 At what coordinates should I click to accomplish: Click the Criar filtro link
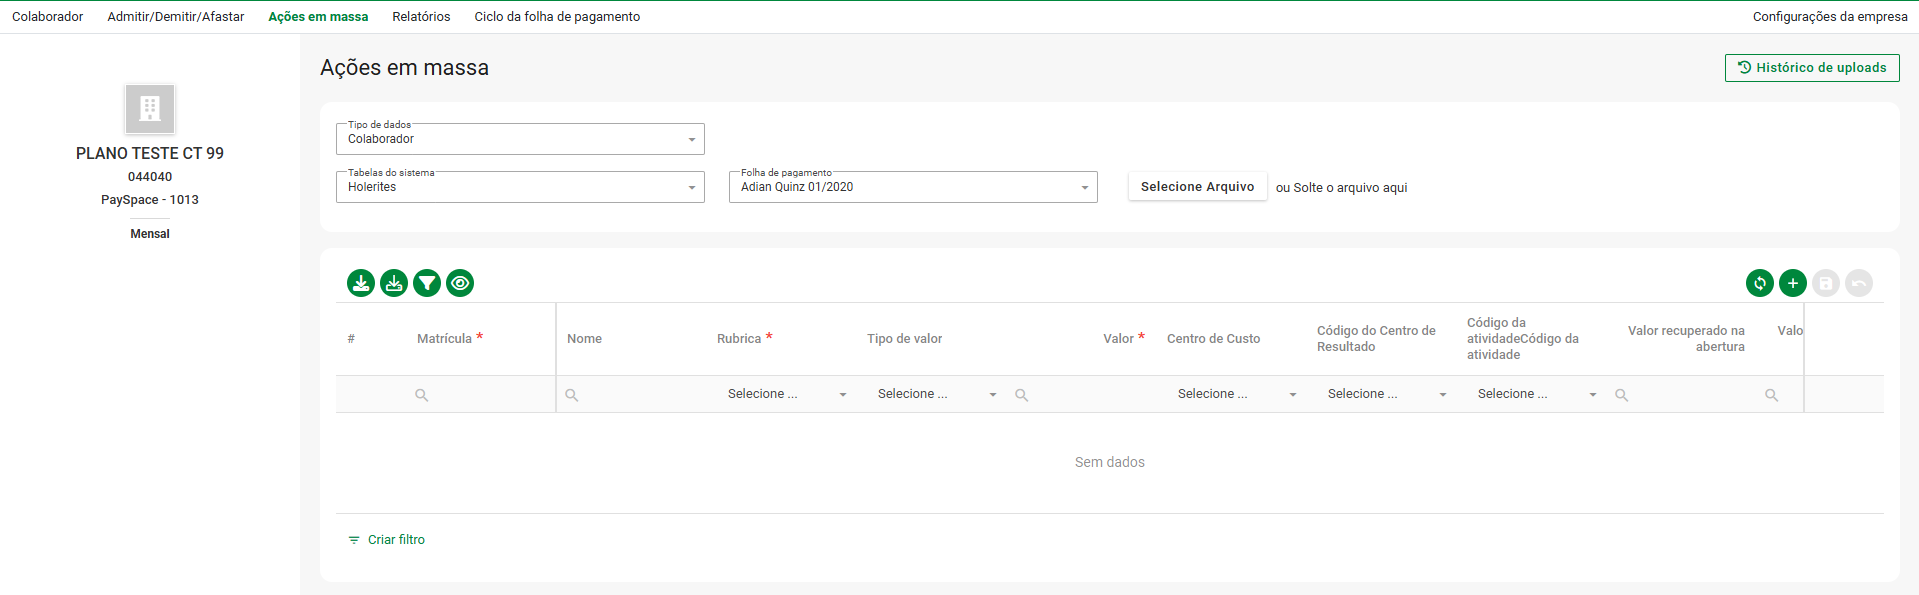pyautogui.click(x=396, y=540)
